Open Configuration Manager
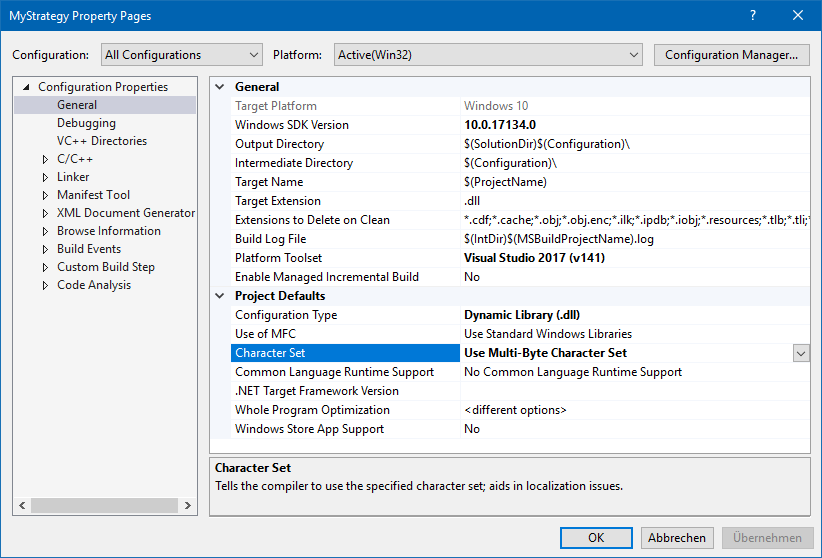This screenshot has width=822, height=558. 731,55
